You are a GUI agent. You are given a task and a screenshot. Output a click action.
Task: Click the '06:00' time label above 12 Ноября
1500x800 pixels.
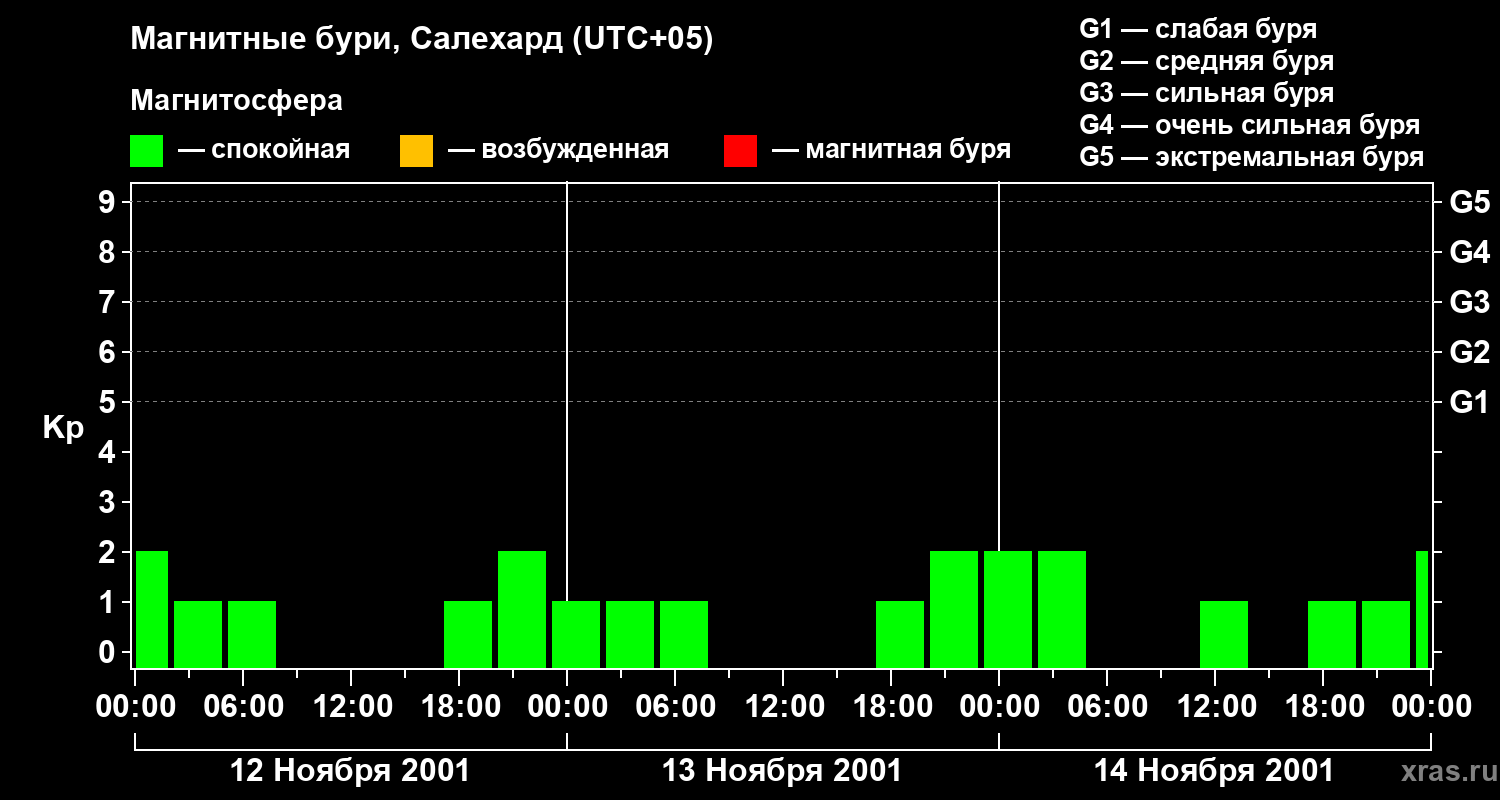point(243,707)
